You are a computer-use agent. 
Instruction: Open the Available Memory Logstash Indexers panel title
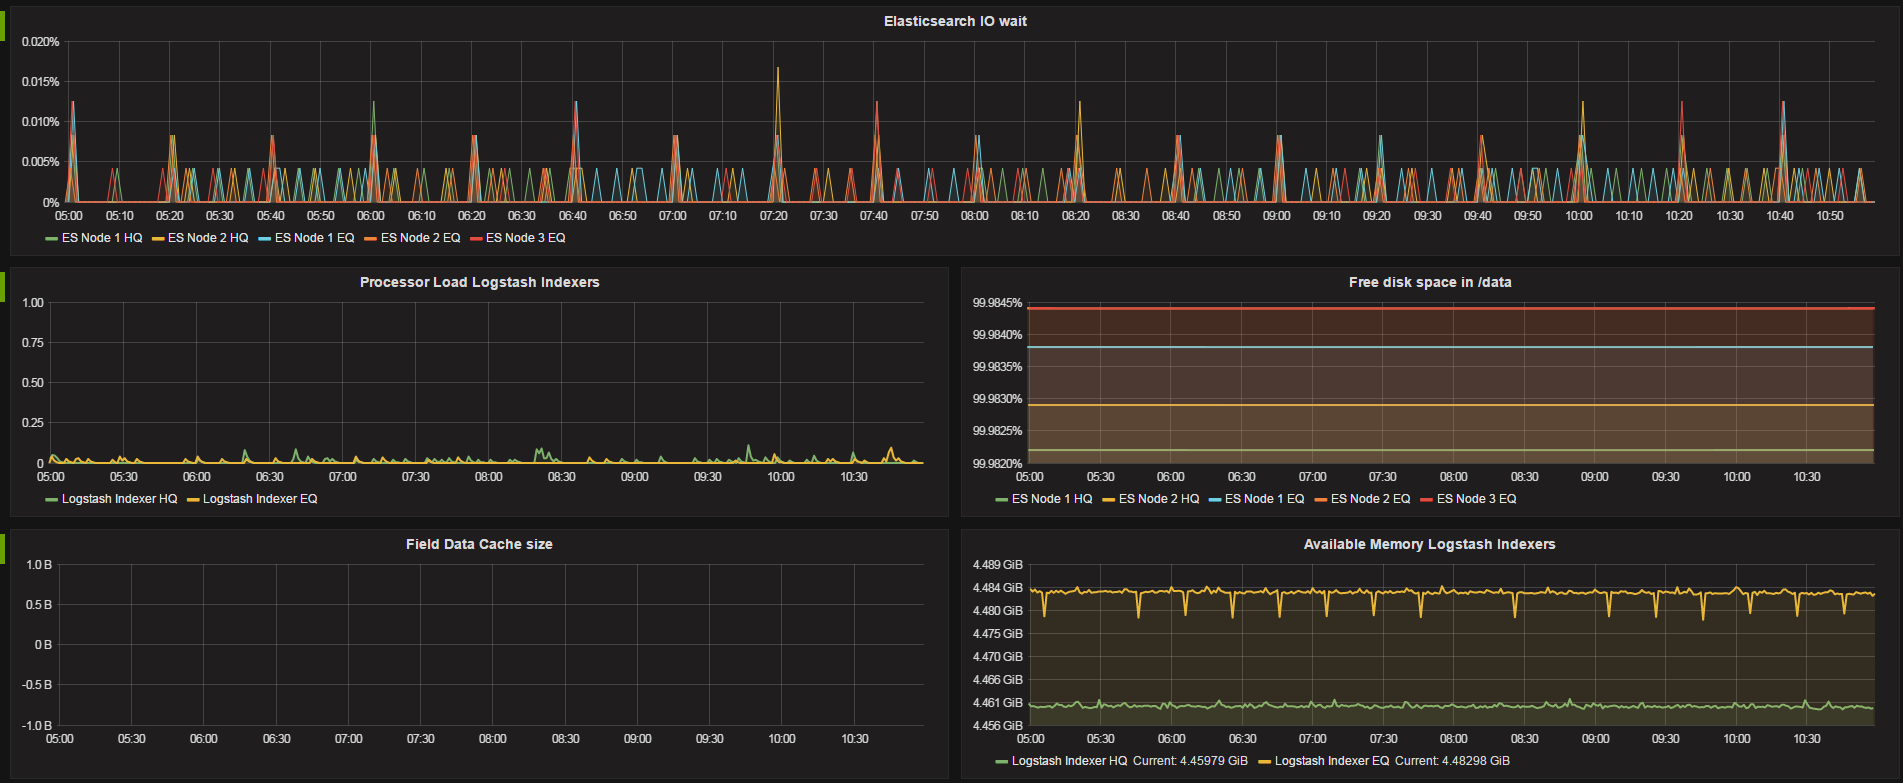(x=1429, y=544)
